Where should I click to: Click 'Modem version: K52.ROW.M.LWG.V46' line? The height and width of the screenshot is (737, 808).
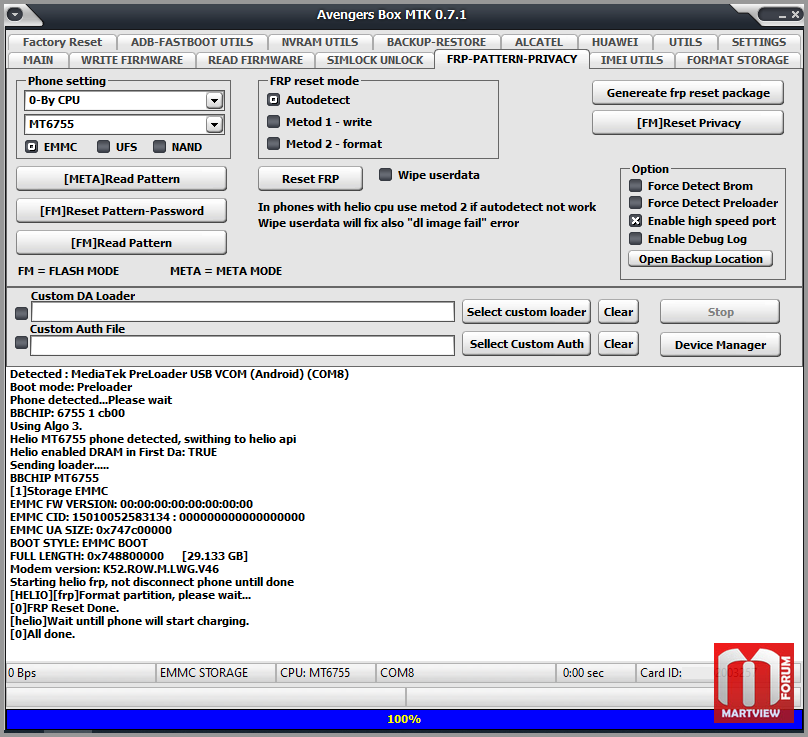point(114,570)
